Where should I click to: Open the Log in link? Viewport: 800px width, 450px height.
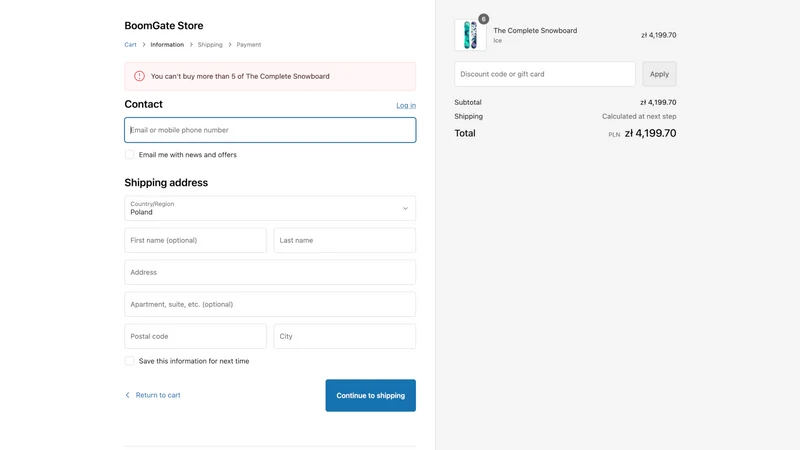406,105
